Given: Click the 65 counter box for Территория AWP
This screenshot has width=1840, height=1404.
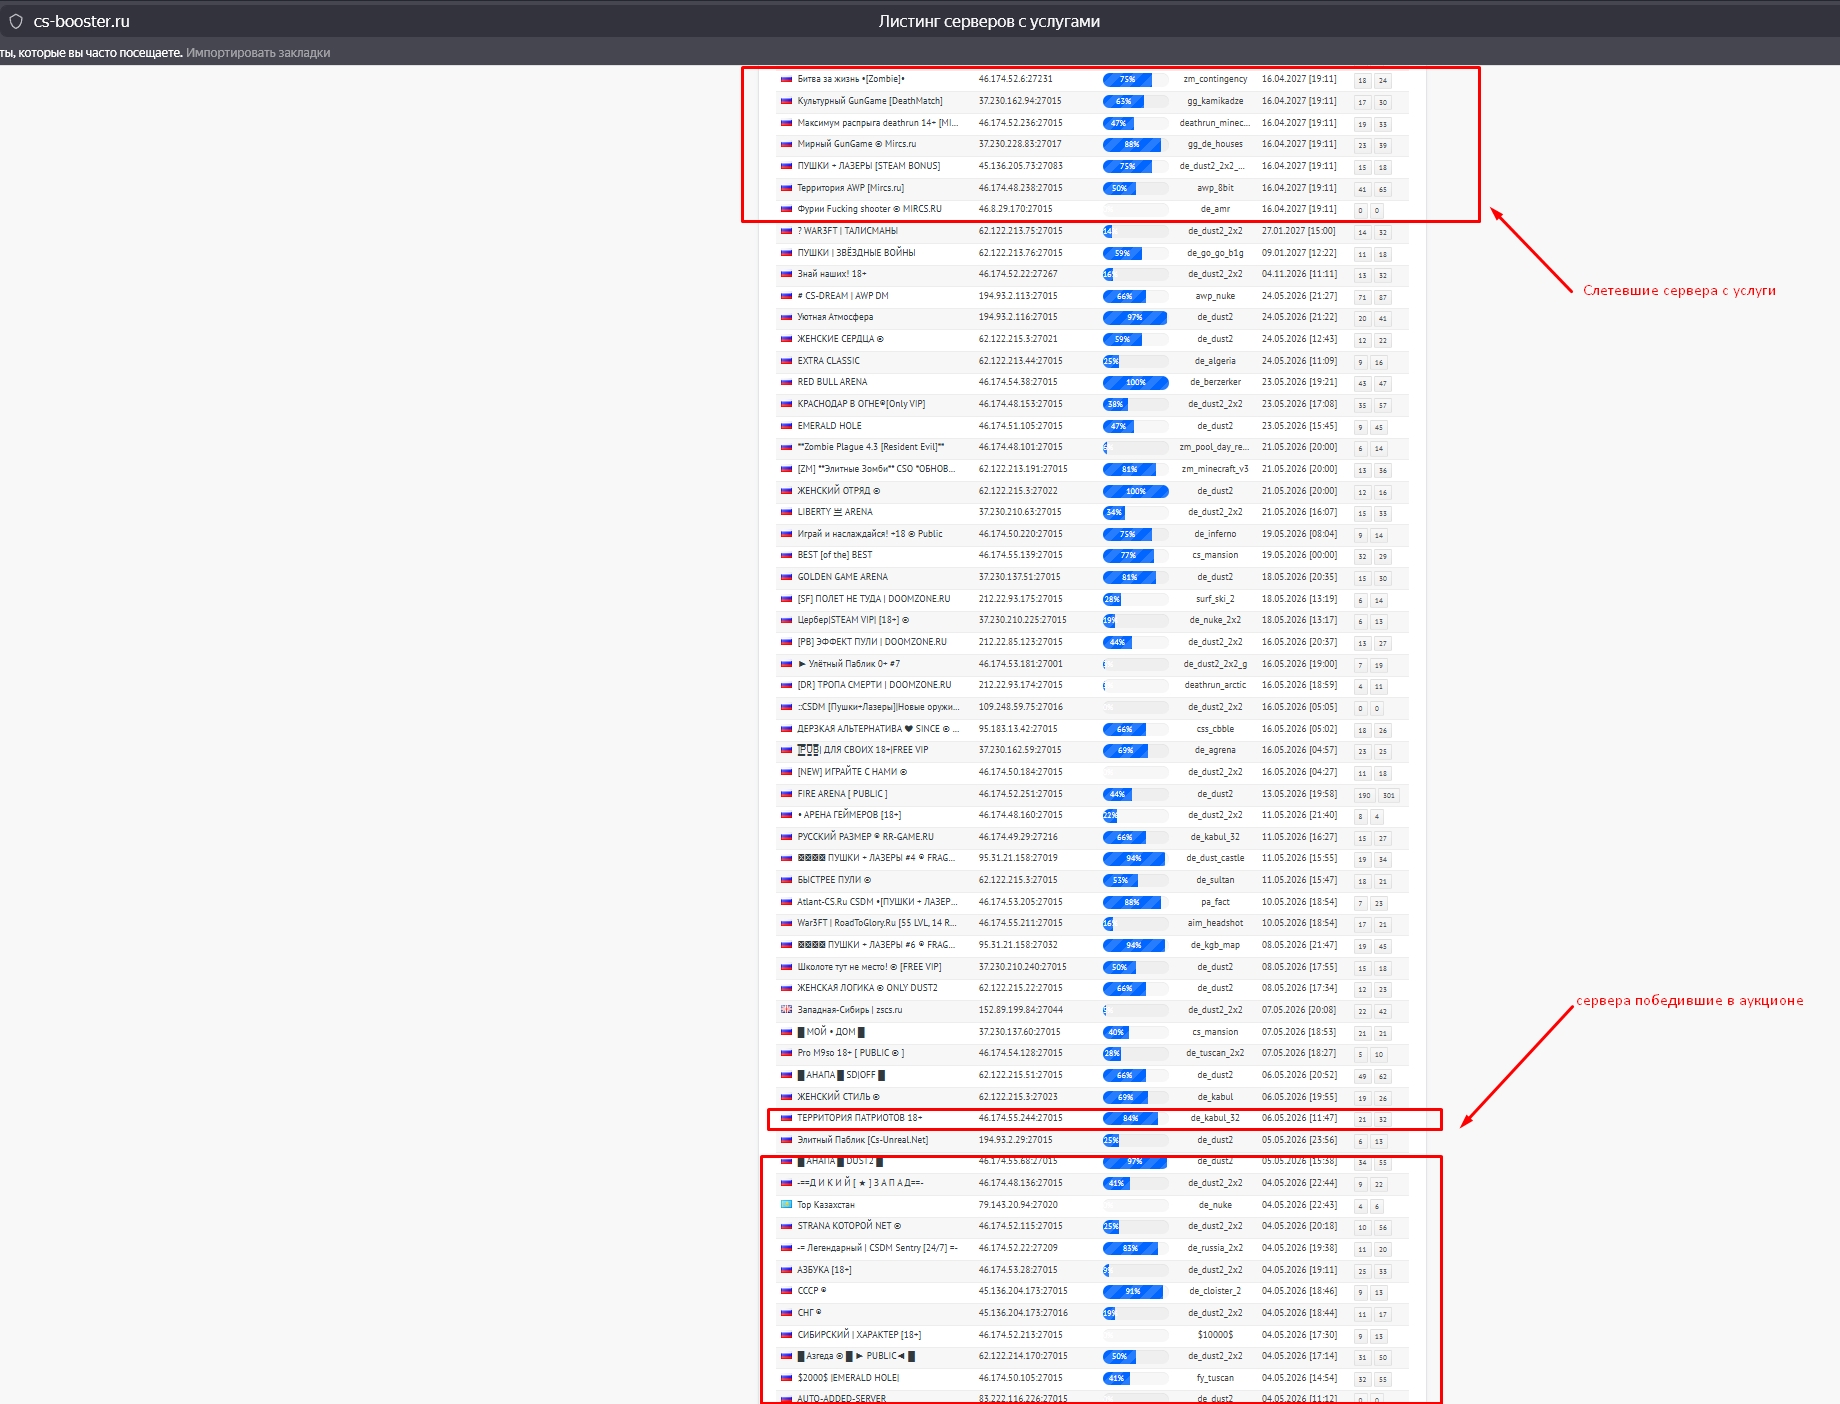Looking at the screenshot, I should pos(1382,189).
